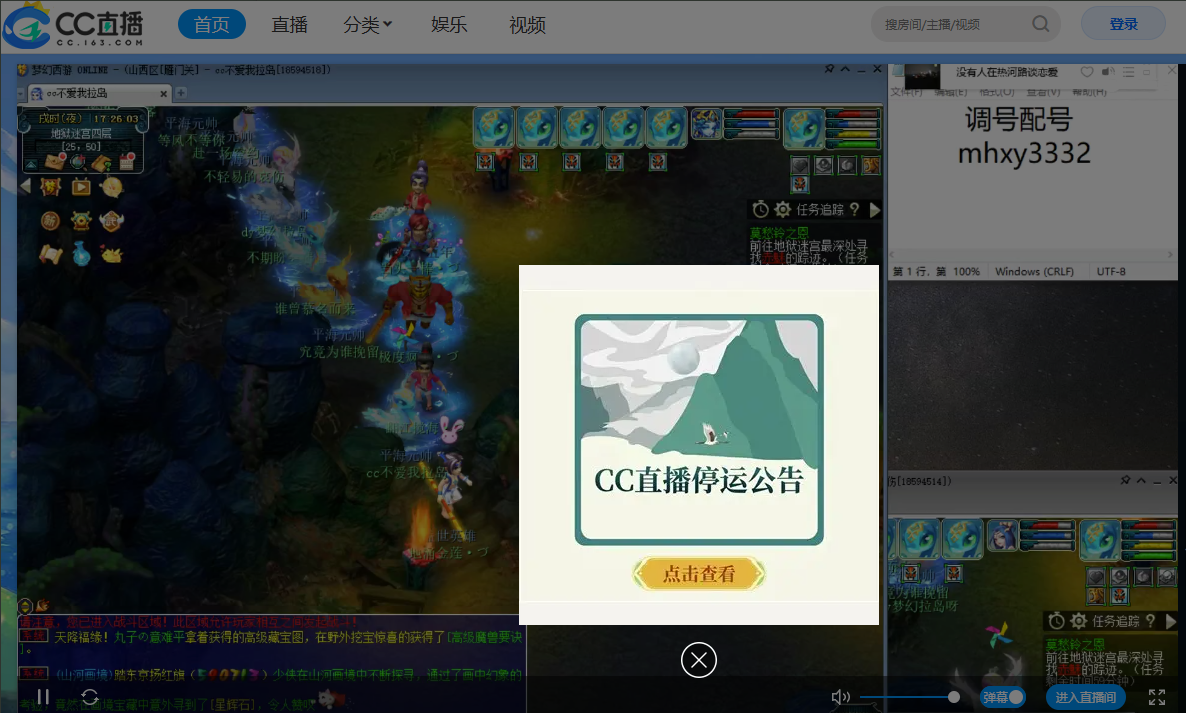Screen dimensions: 1186x713
Task: Add a new game tab with the plus button
Action: click(x=181, y=92)
